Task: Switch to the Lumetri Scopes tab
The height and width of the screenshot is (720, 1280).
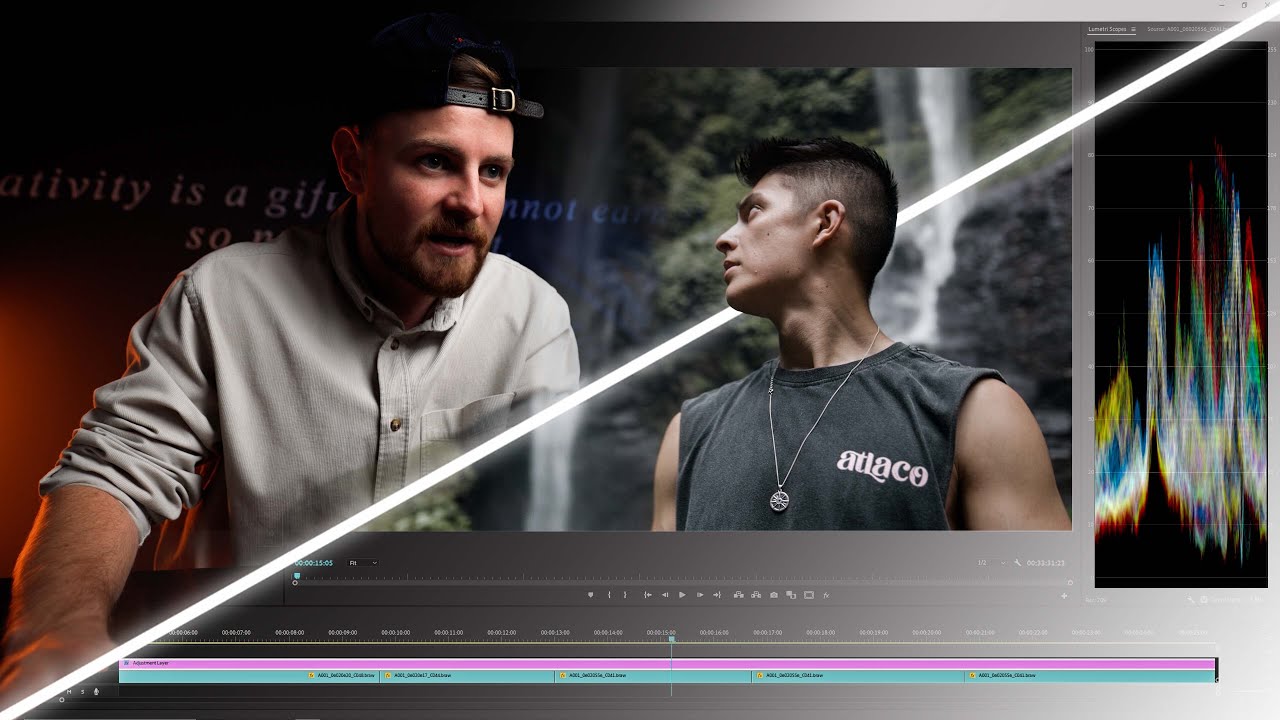Action: click(1107, 29)
